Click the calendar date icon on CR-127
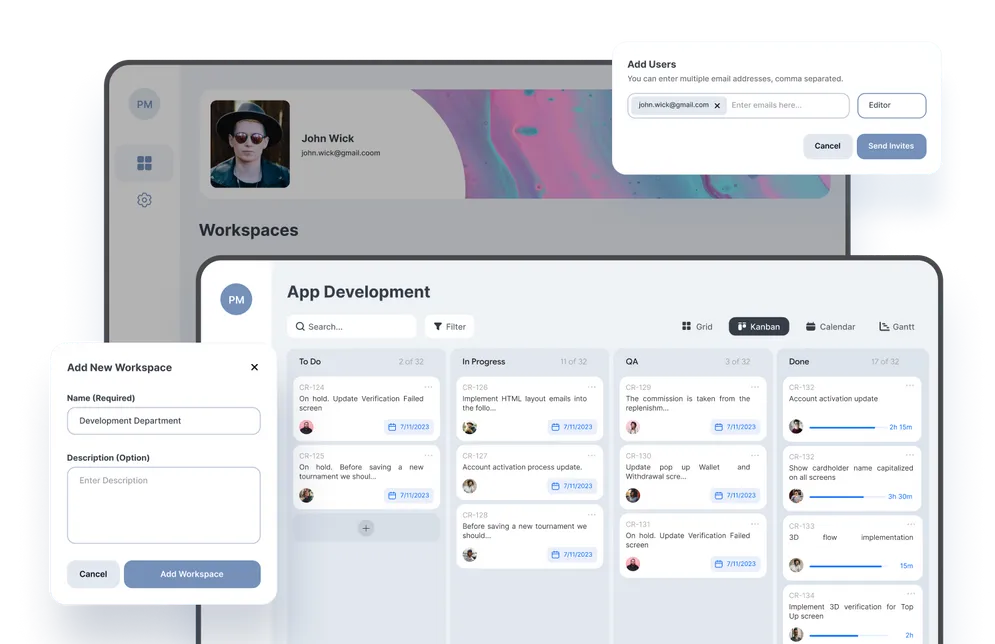The width and height of the screenshot is (995, 644). click(x=555, y=486)
